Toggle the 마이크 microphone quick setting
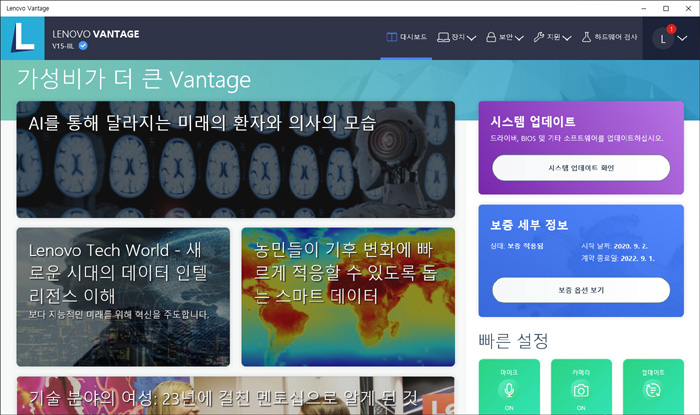The image size is (700, 415). coord(509,387)
